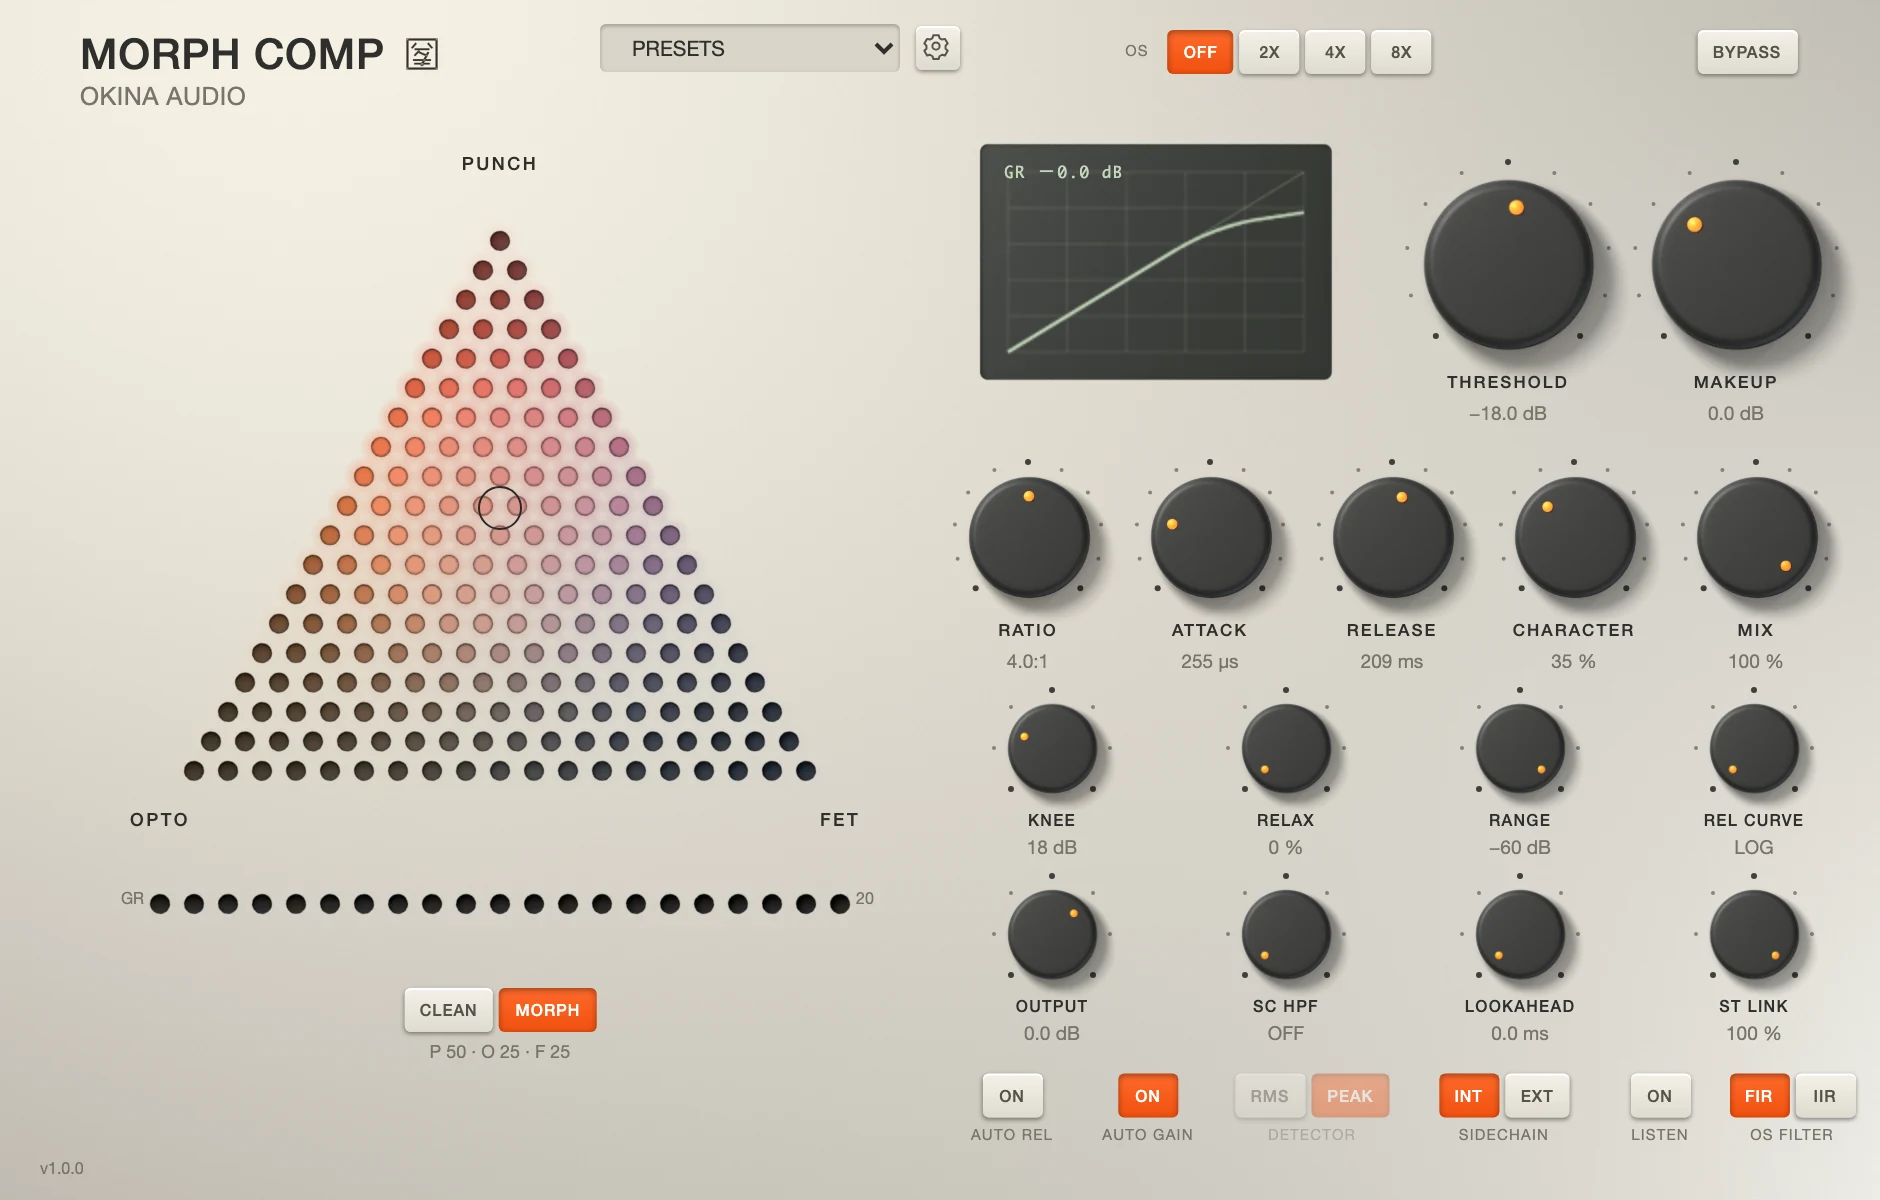Click the Attack knob

coord(1210,538)
